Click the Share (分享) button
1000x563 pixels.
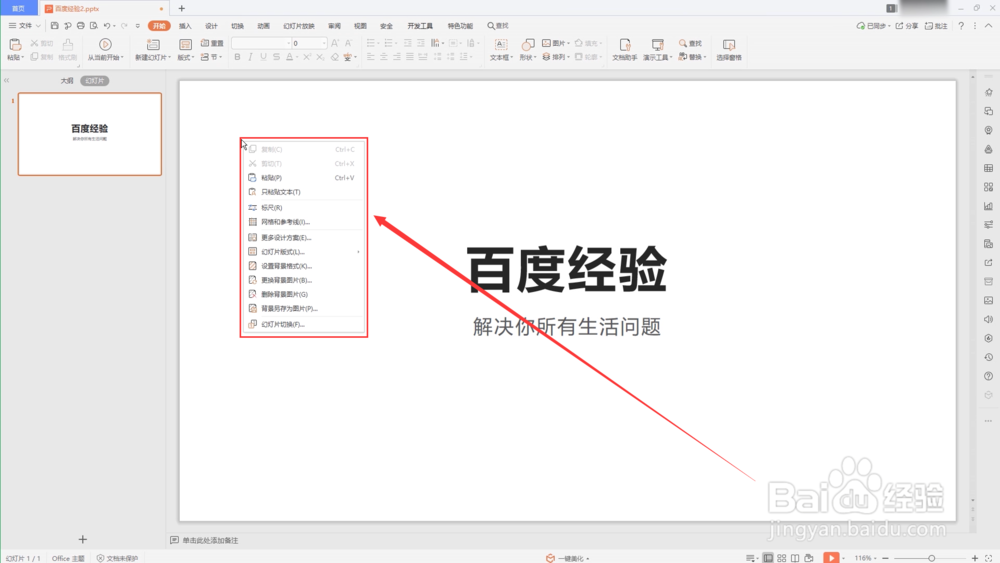coord(907,26)
